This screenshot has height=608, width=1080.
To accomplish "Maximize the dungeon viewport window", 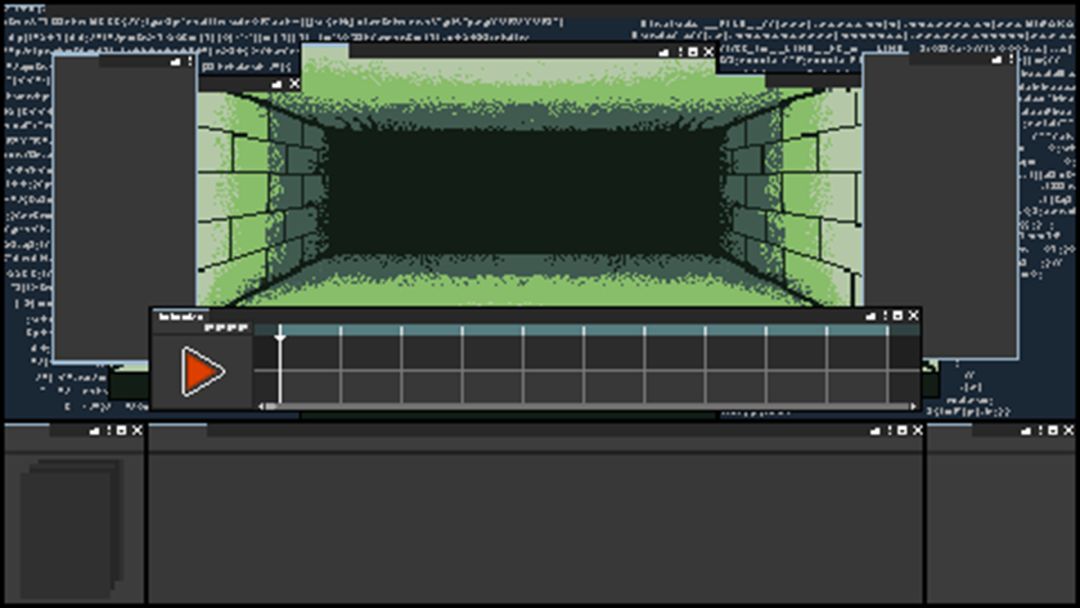I will [x=693, y=52].
